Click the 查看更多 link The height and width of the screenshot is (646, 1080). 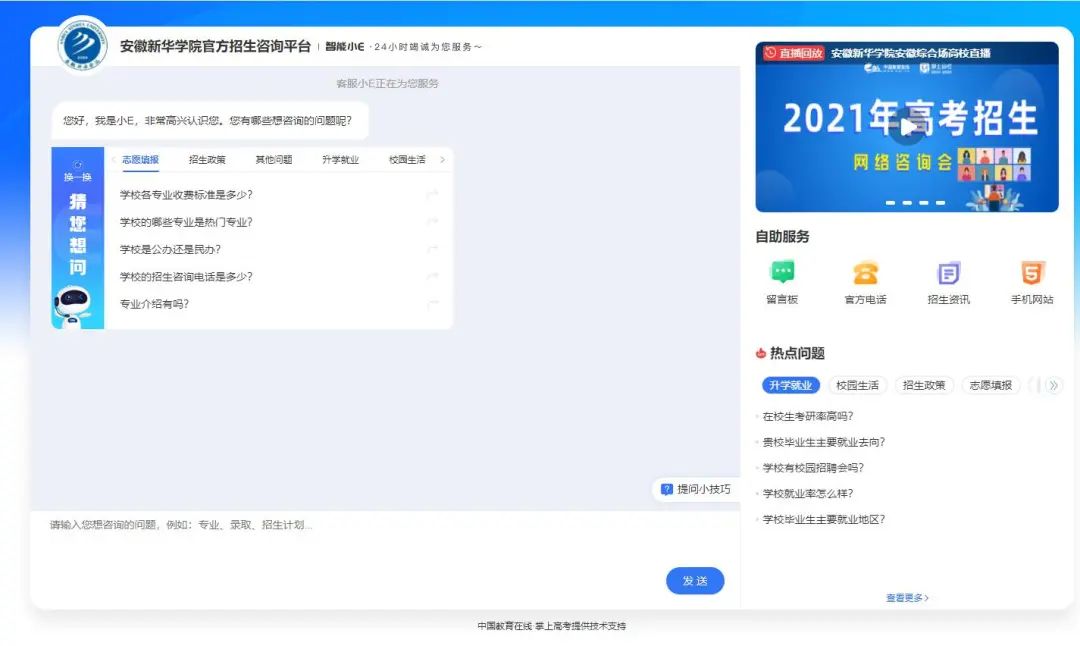click(907, 598)
